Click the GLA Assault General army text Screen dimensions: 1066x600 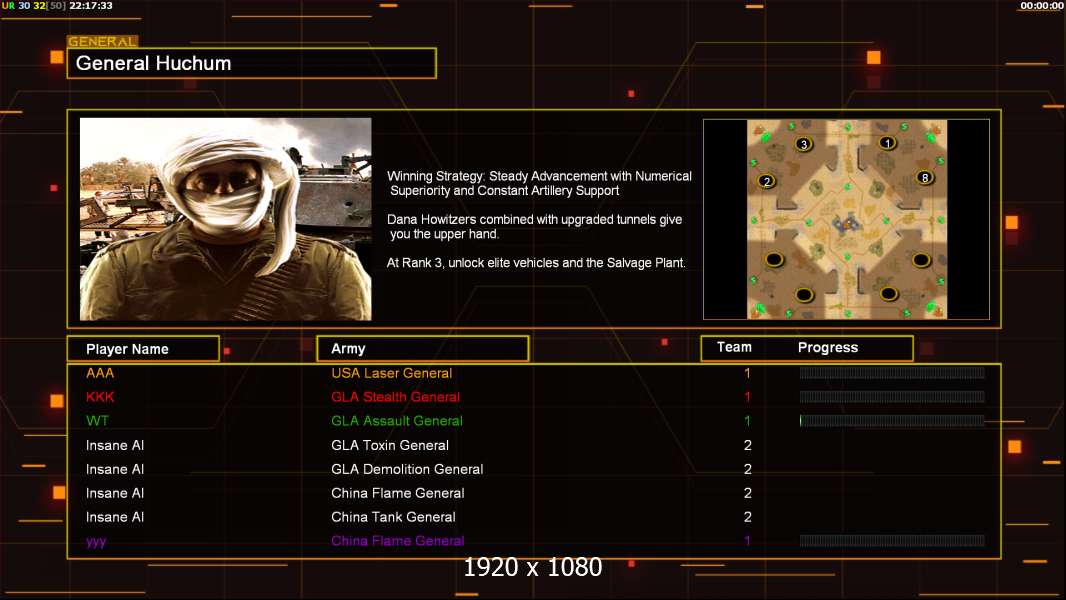tap(397, 421)
